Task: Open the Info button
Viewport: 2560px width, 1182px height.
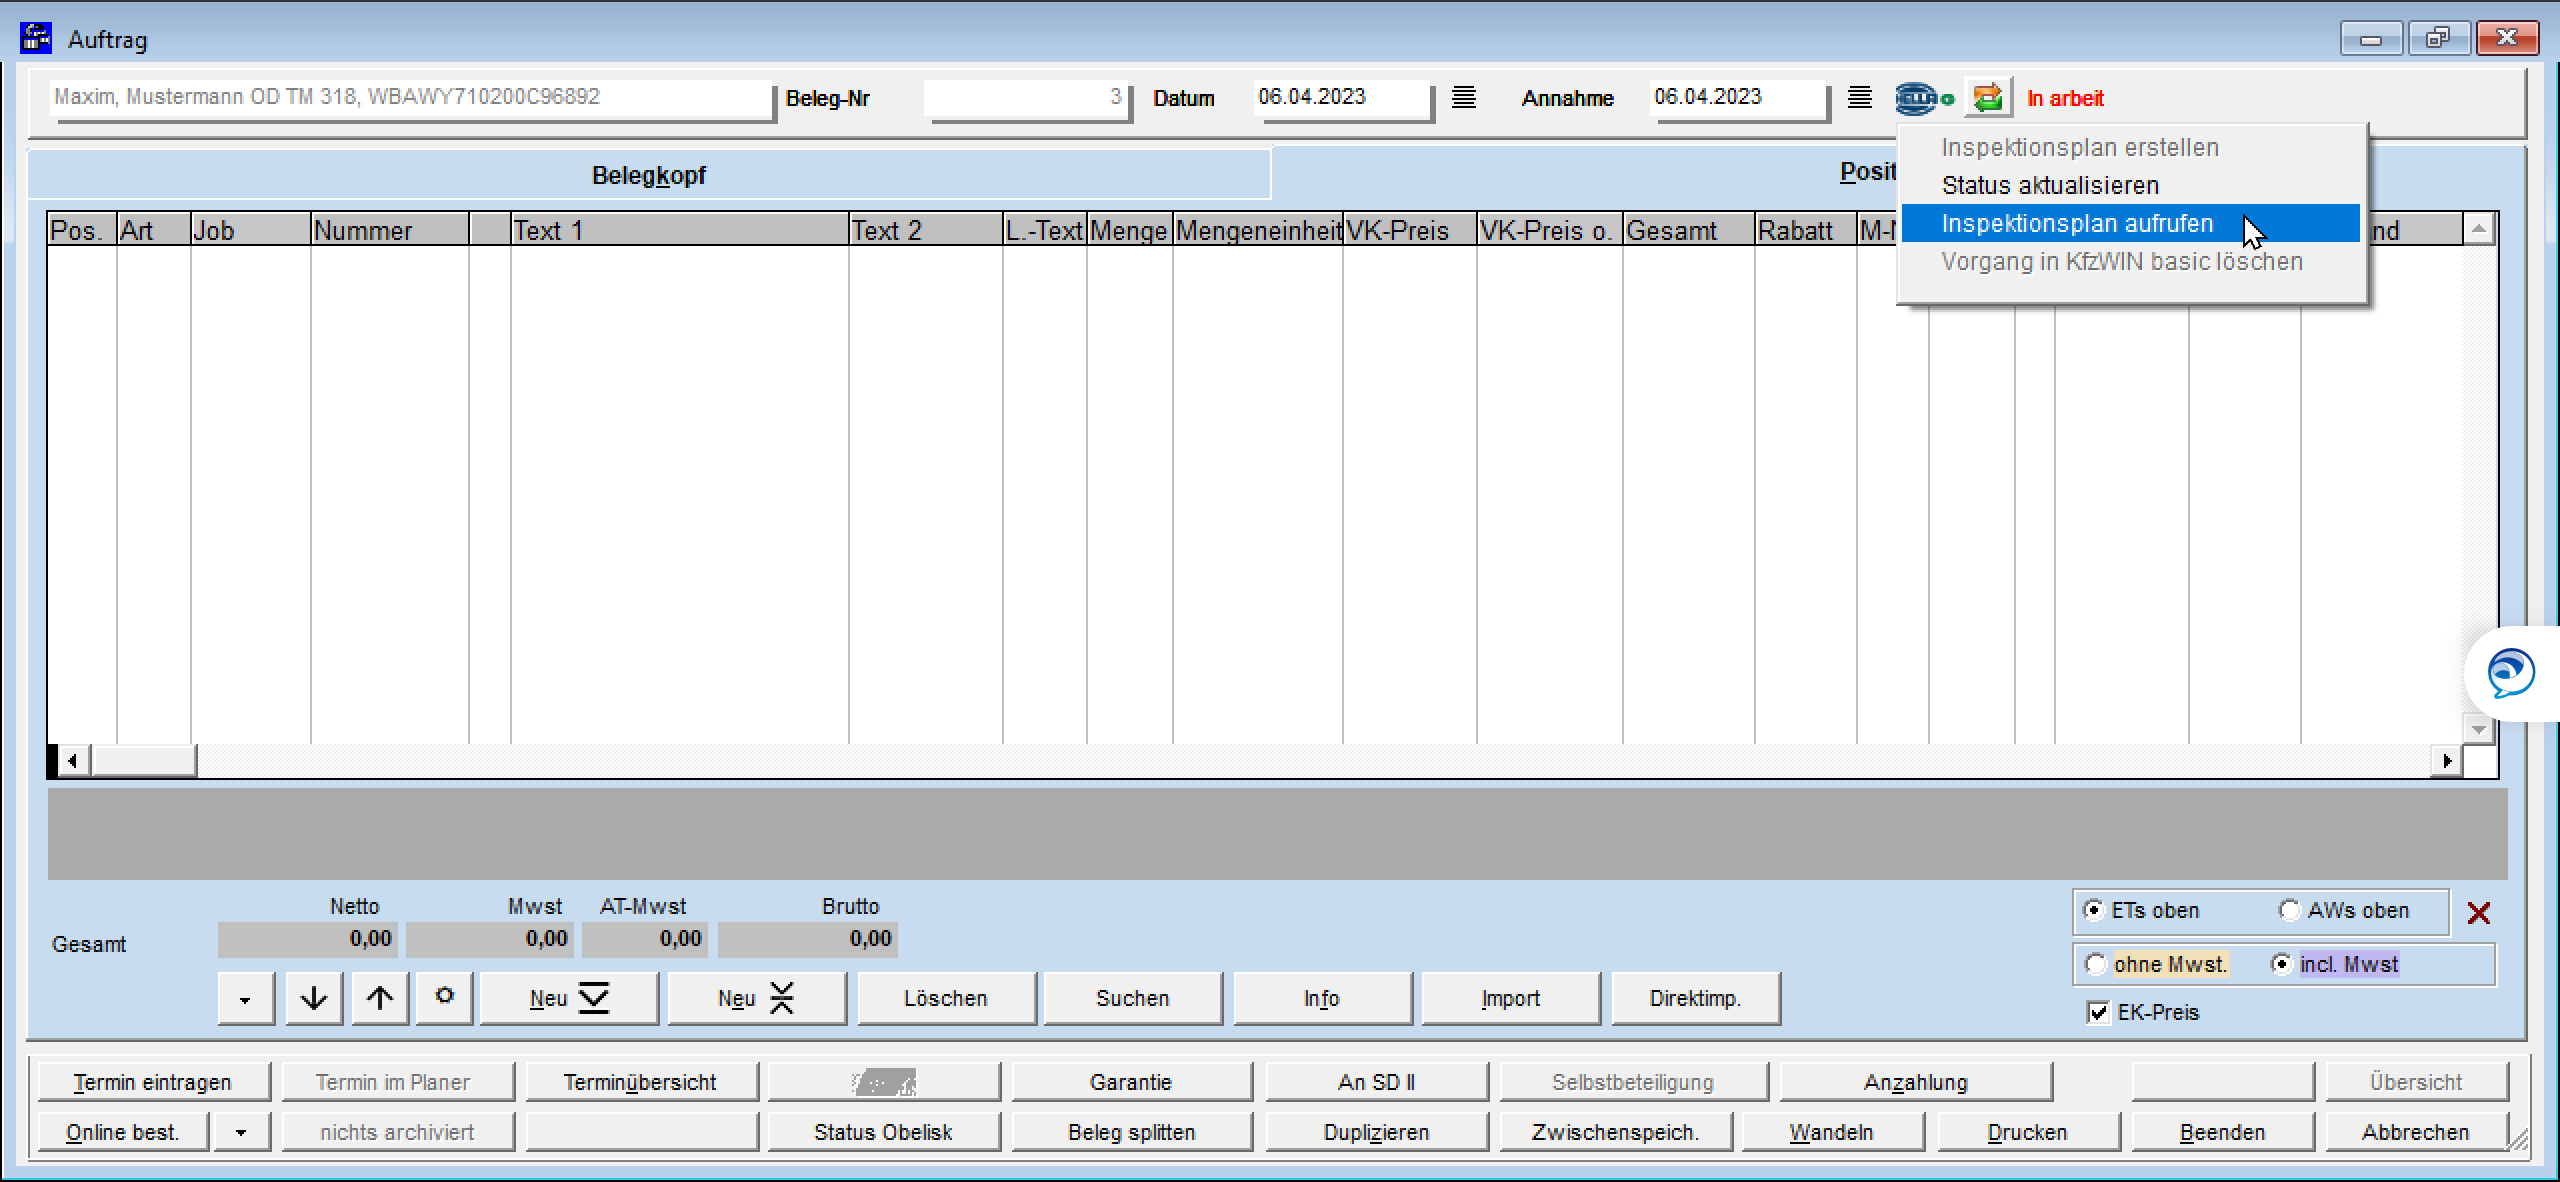Action: tap(1321, 998)
